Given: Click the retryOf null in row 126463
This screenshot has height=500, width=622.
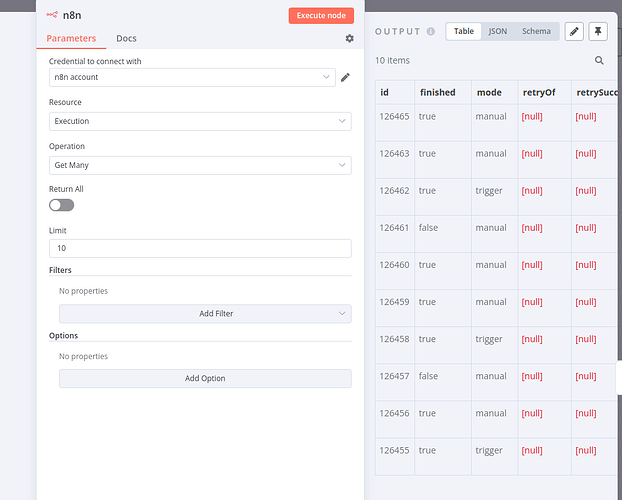Looking at the screenshot, I should (532, 154).
